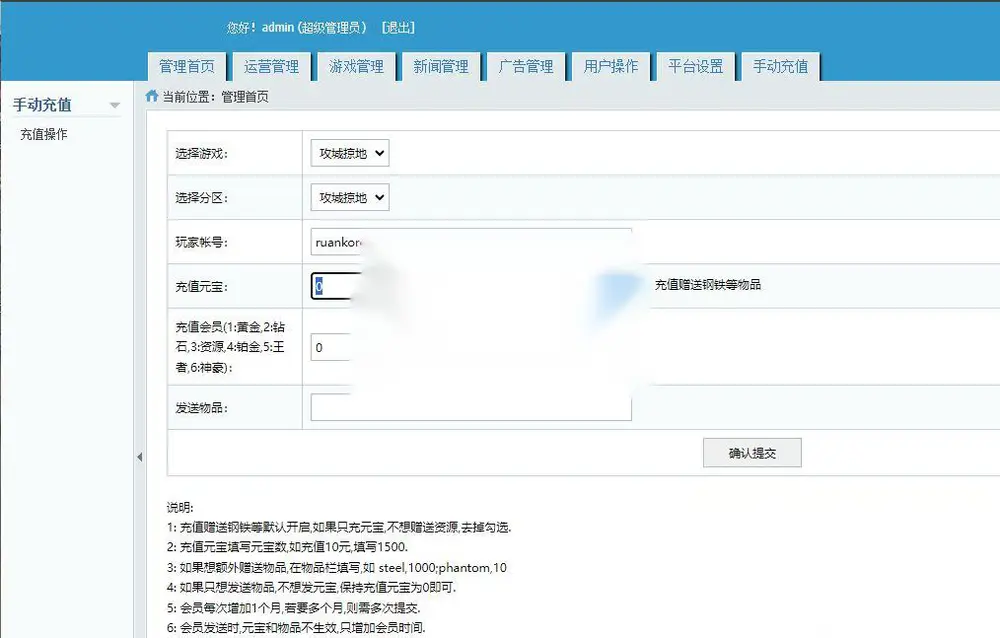Image resolution: width=1000 pixels, height=638 pixels.
Task: Click instruction line 4 about 保持充值元宝为0
Action: coord(312,587)
